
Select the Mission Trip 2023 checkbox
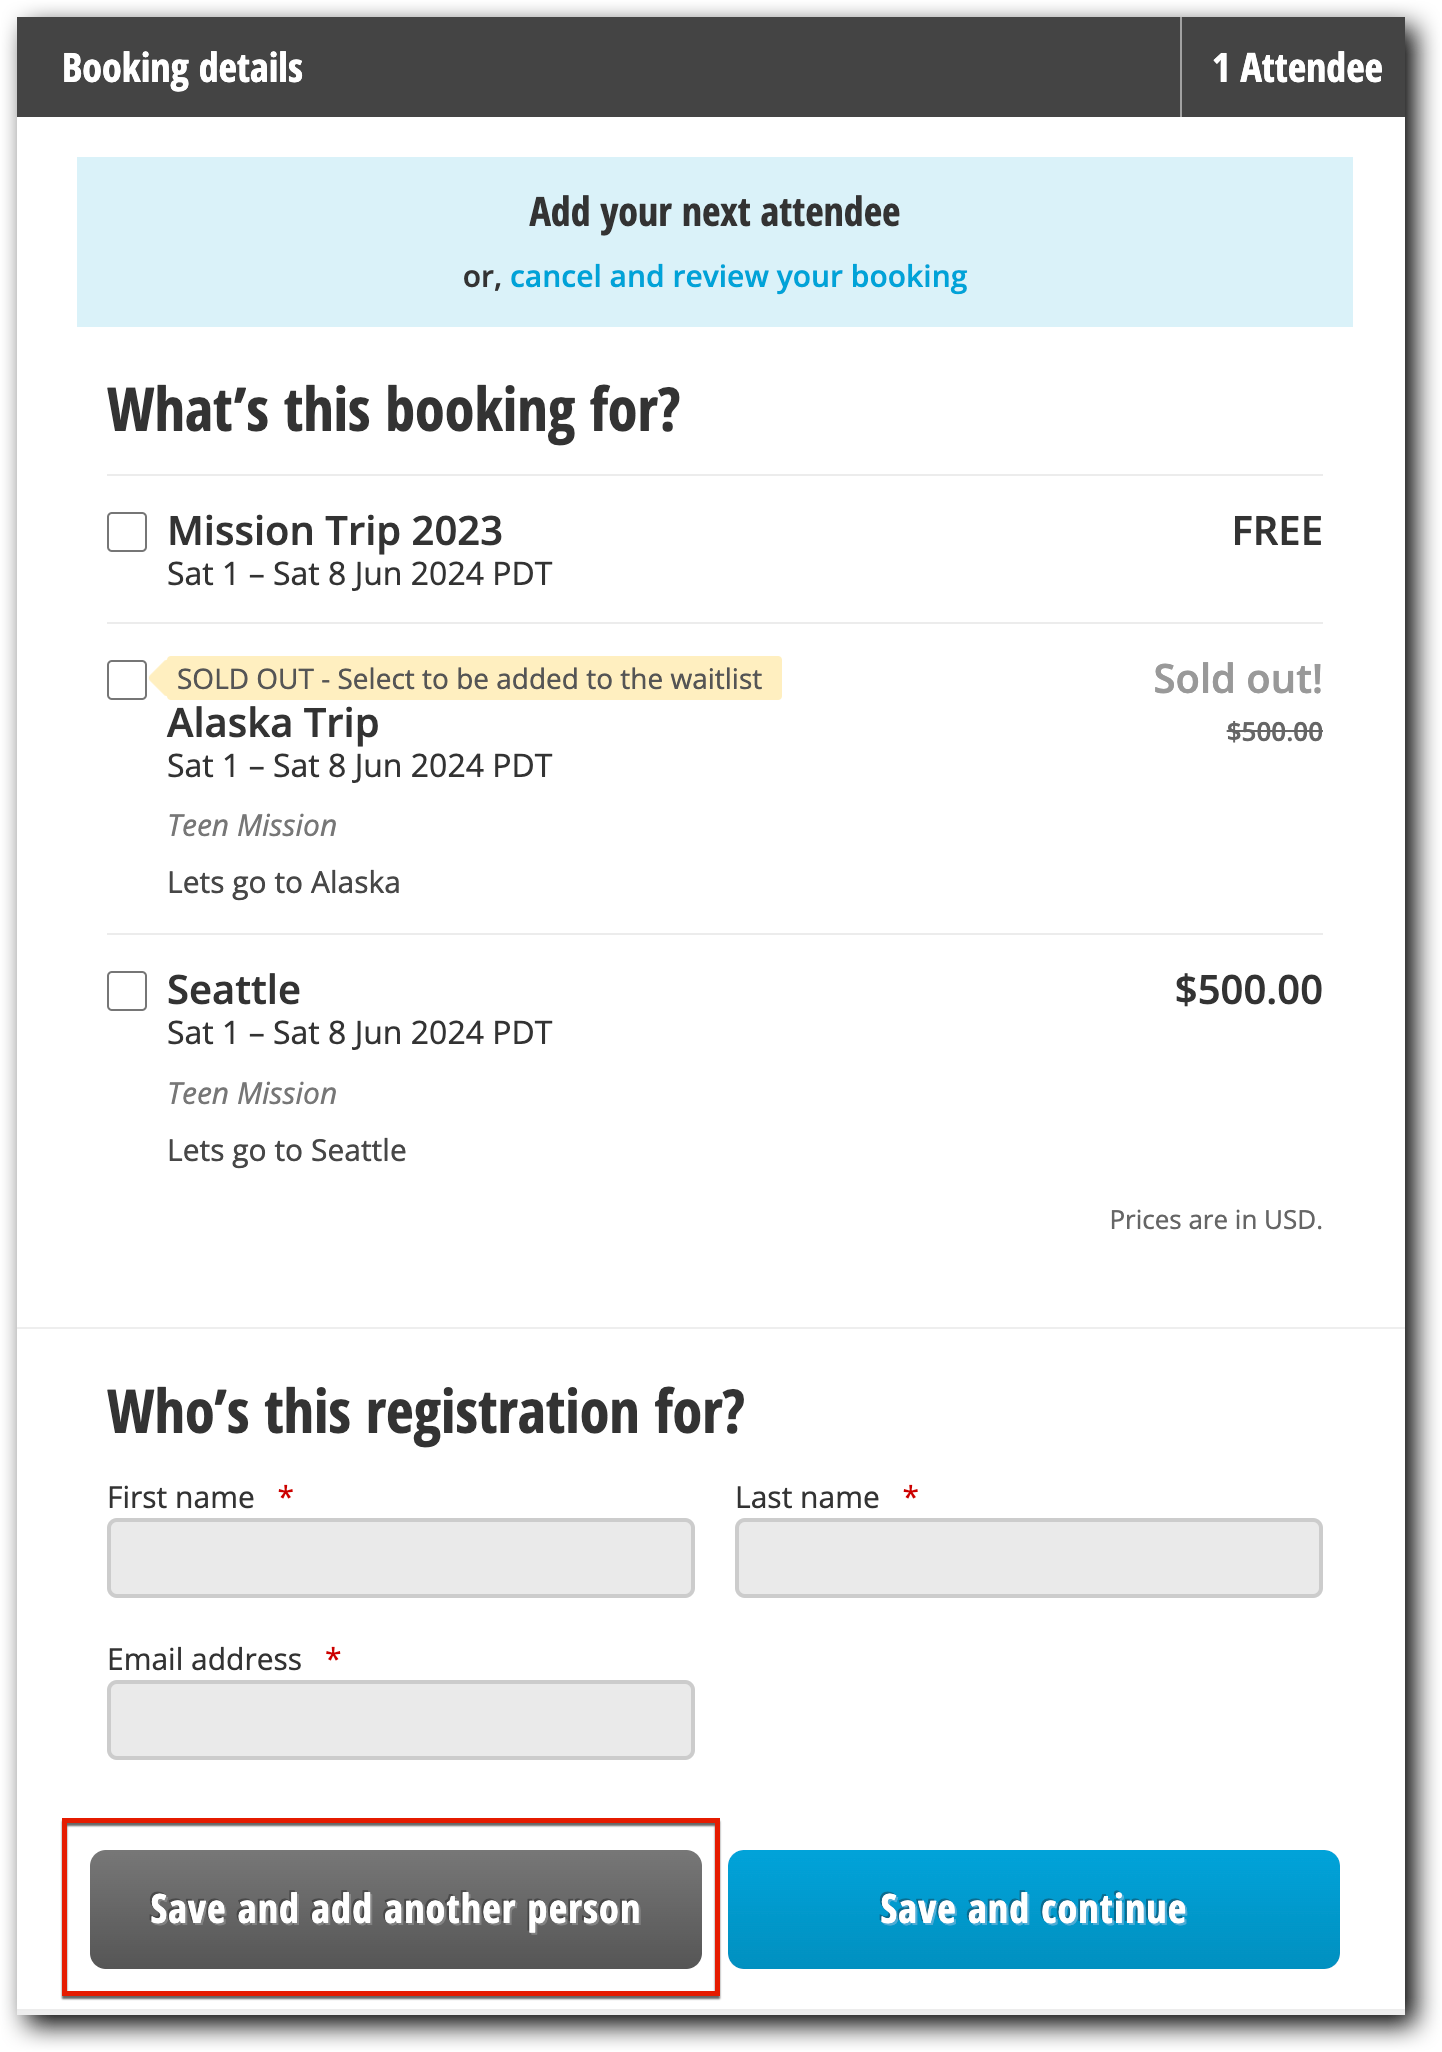pyautogui.click(x=126, y=533)
